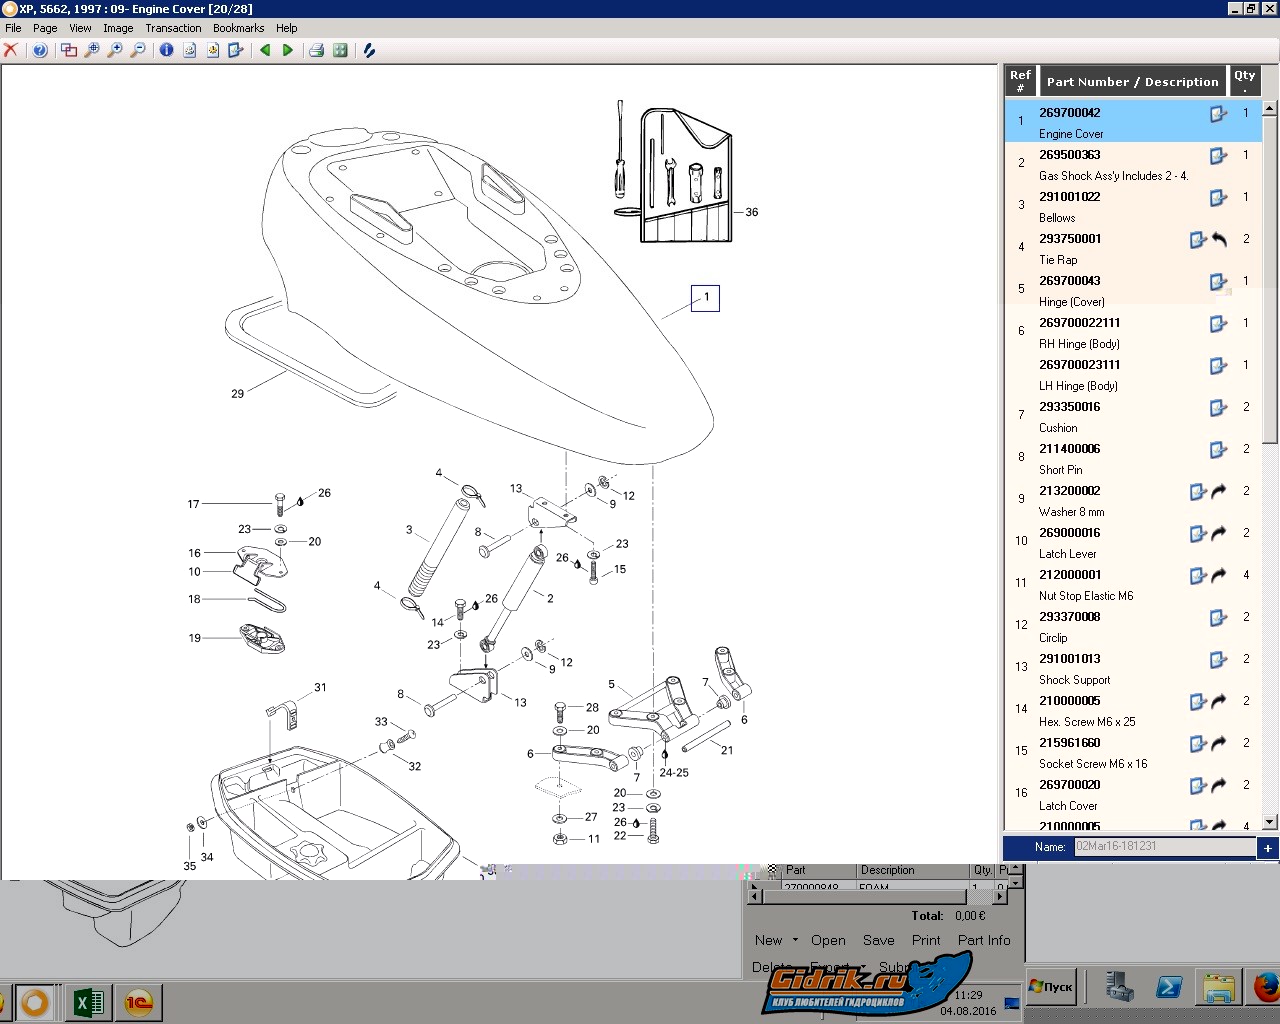This screenshot has height=1024, width=1280.
Task: Click the Part Info button
Action: point(983,940)
